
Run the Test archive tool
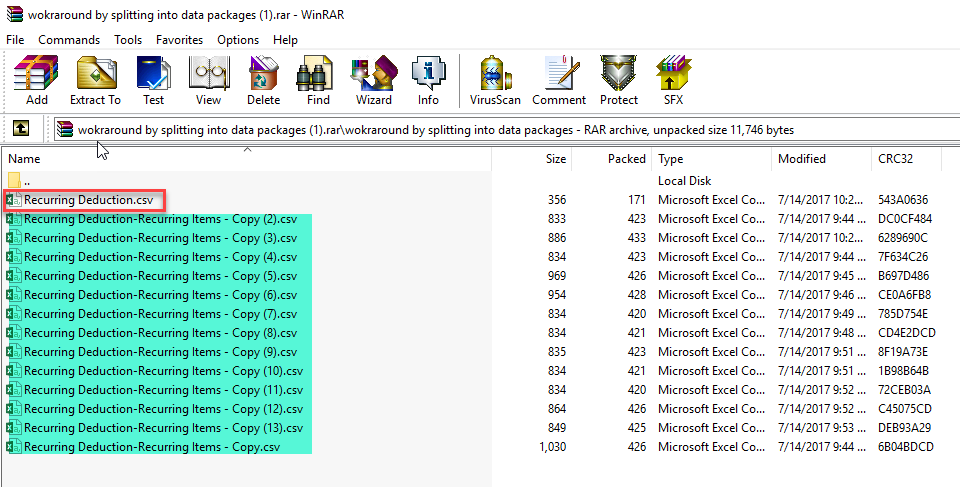click(154, 81)
